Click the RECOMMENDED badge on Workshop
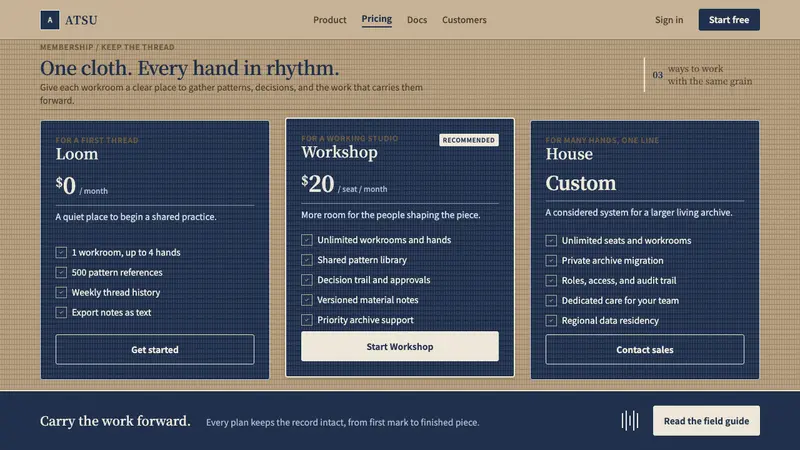 point(468,140)
